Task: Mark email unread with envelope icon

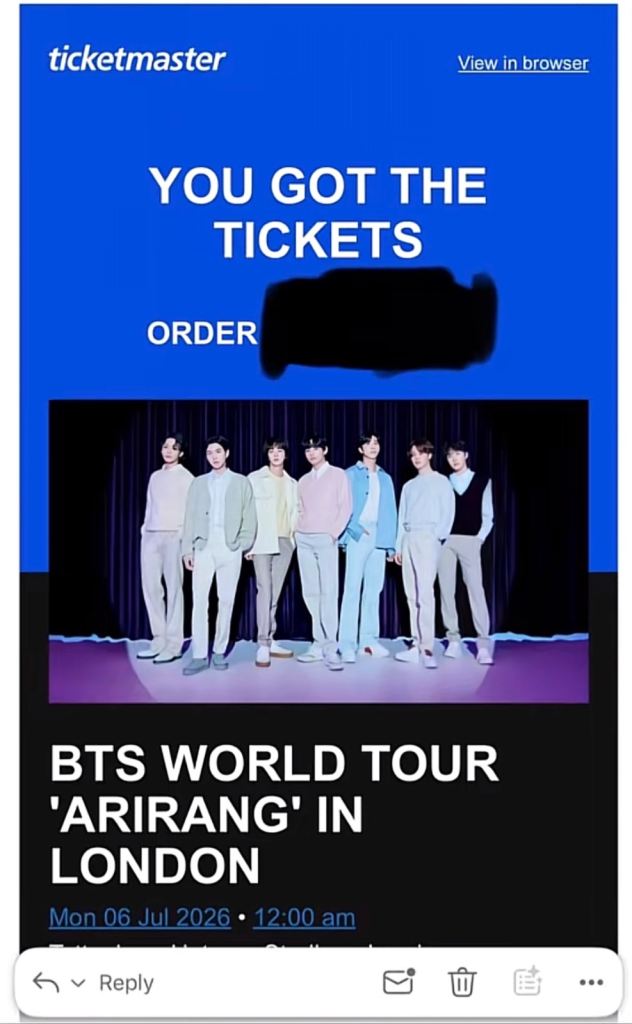Action: click(398, 981)
